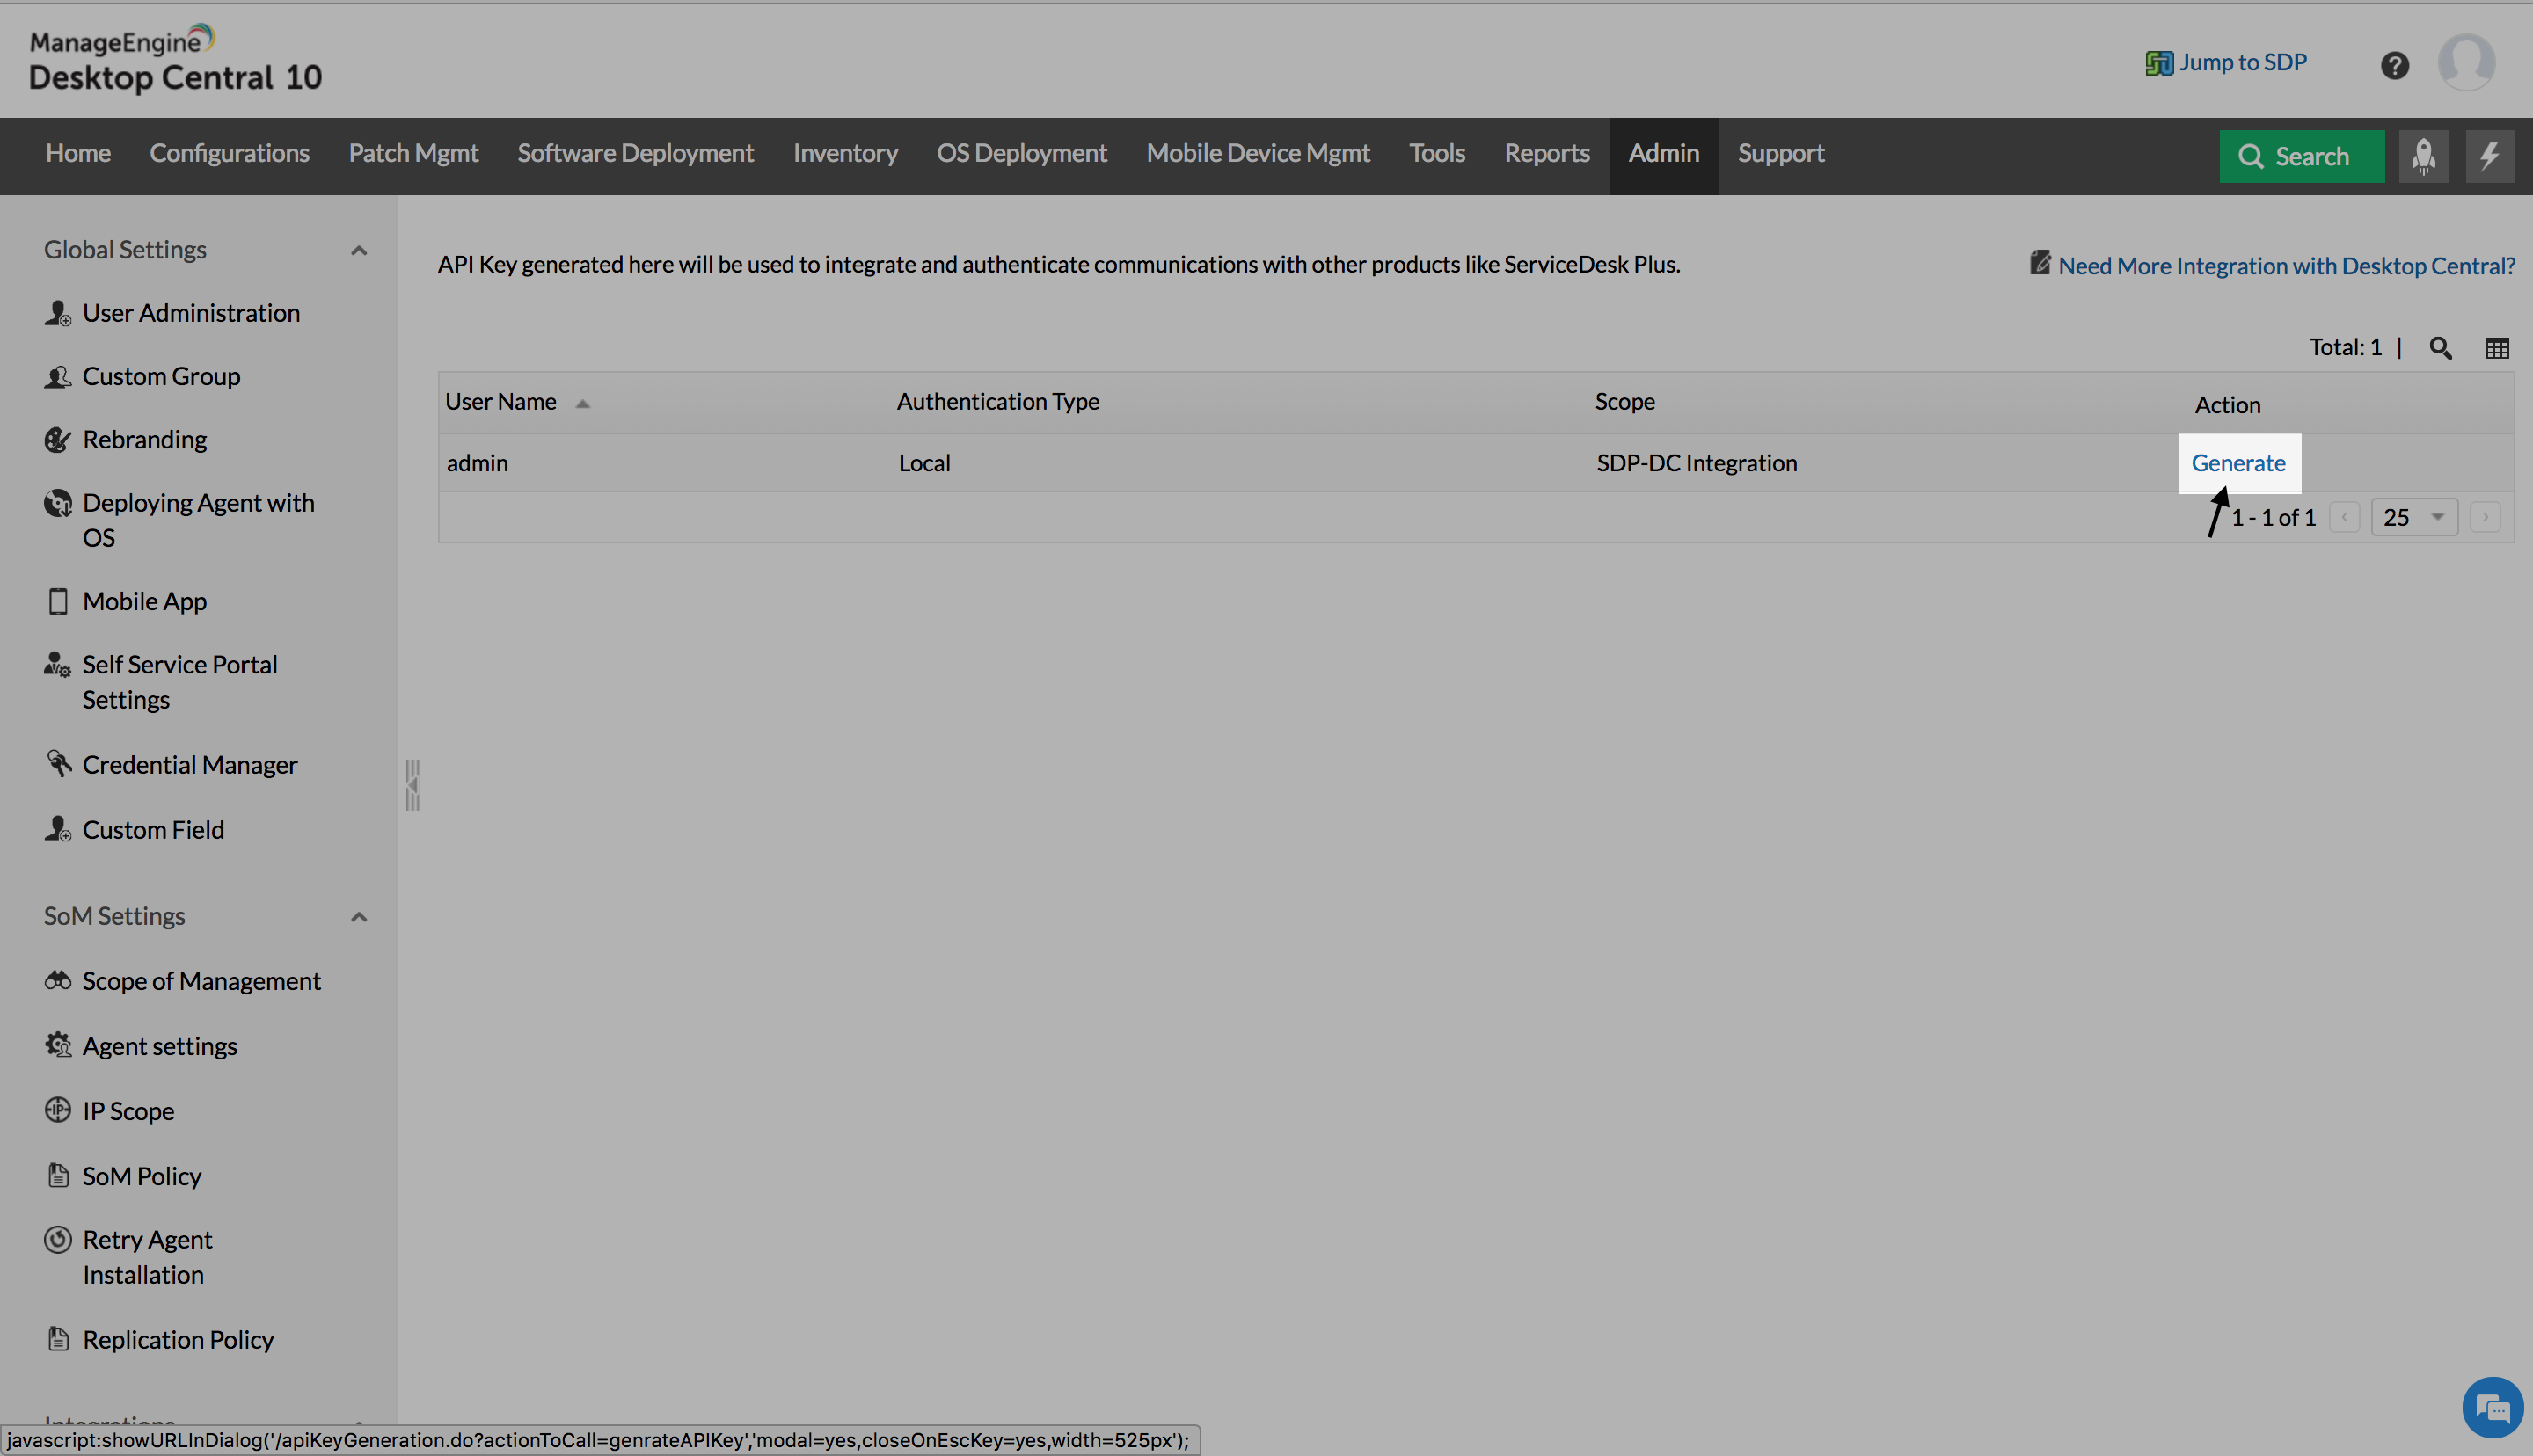Image resolution: width=2533 pixels, height=1456 pixels.
Task: Click the rocket getting-started icon
Action: click(2424, 156)
